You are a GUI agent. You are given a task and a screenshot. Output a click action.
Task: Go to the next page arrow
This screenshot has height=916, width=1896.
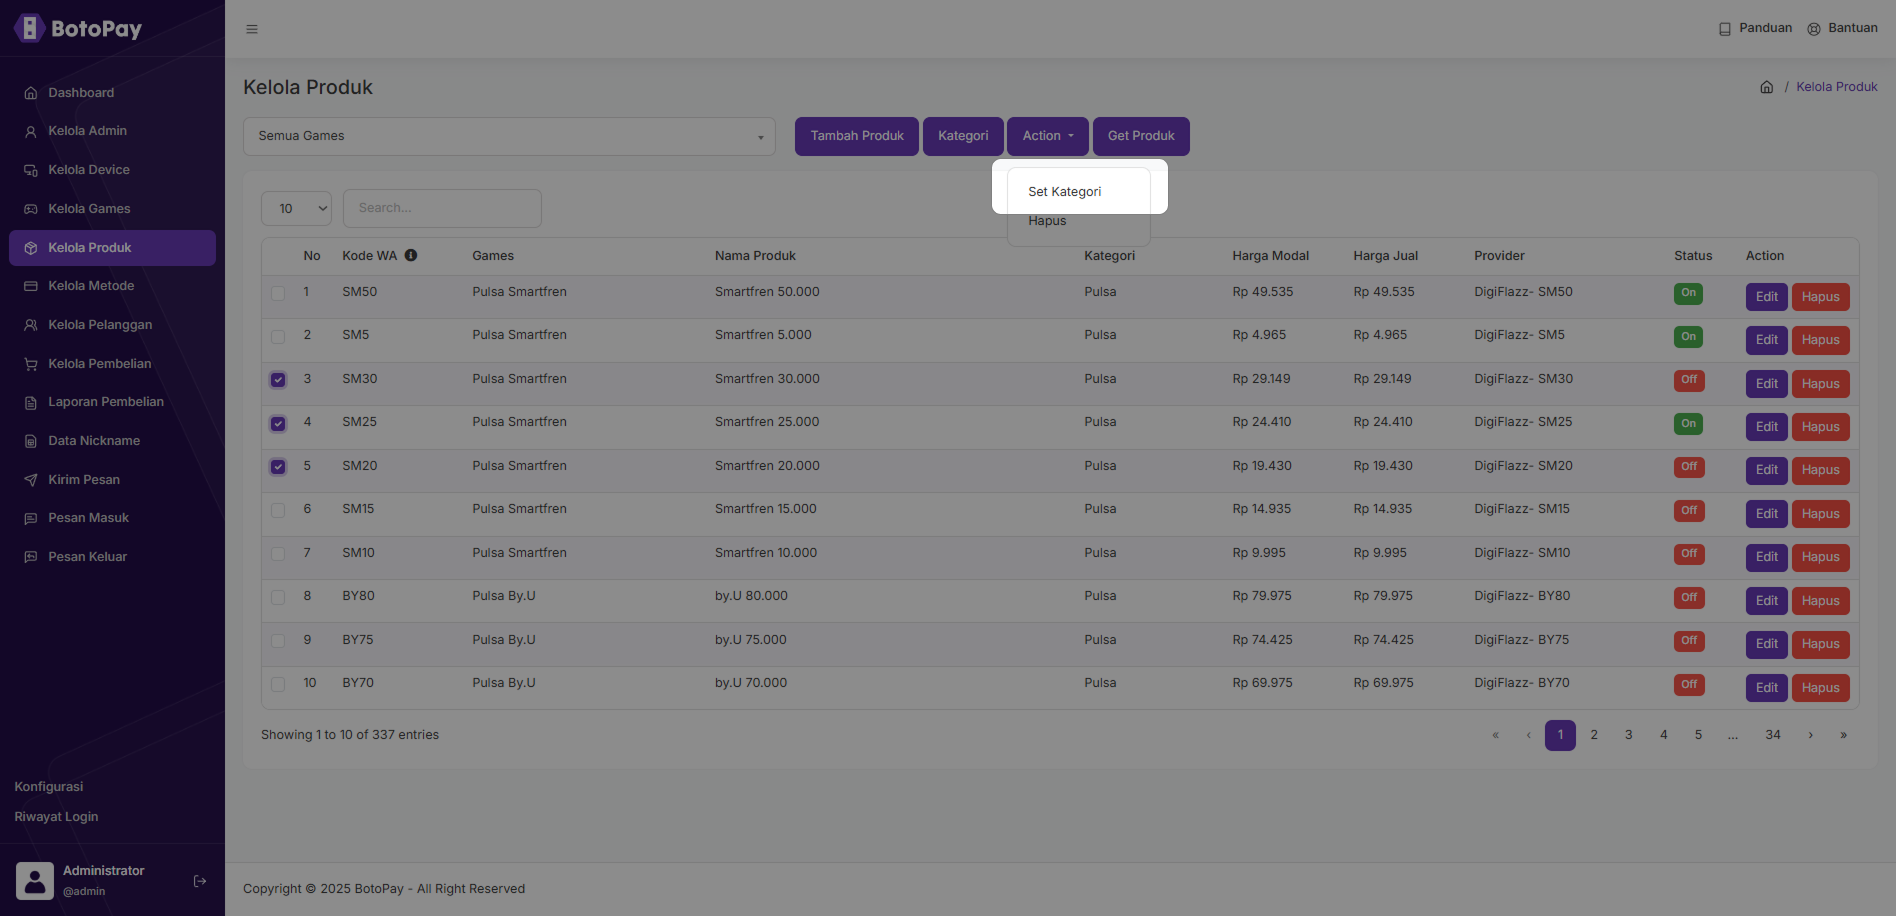1810,735
